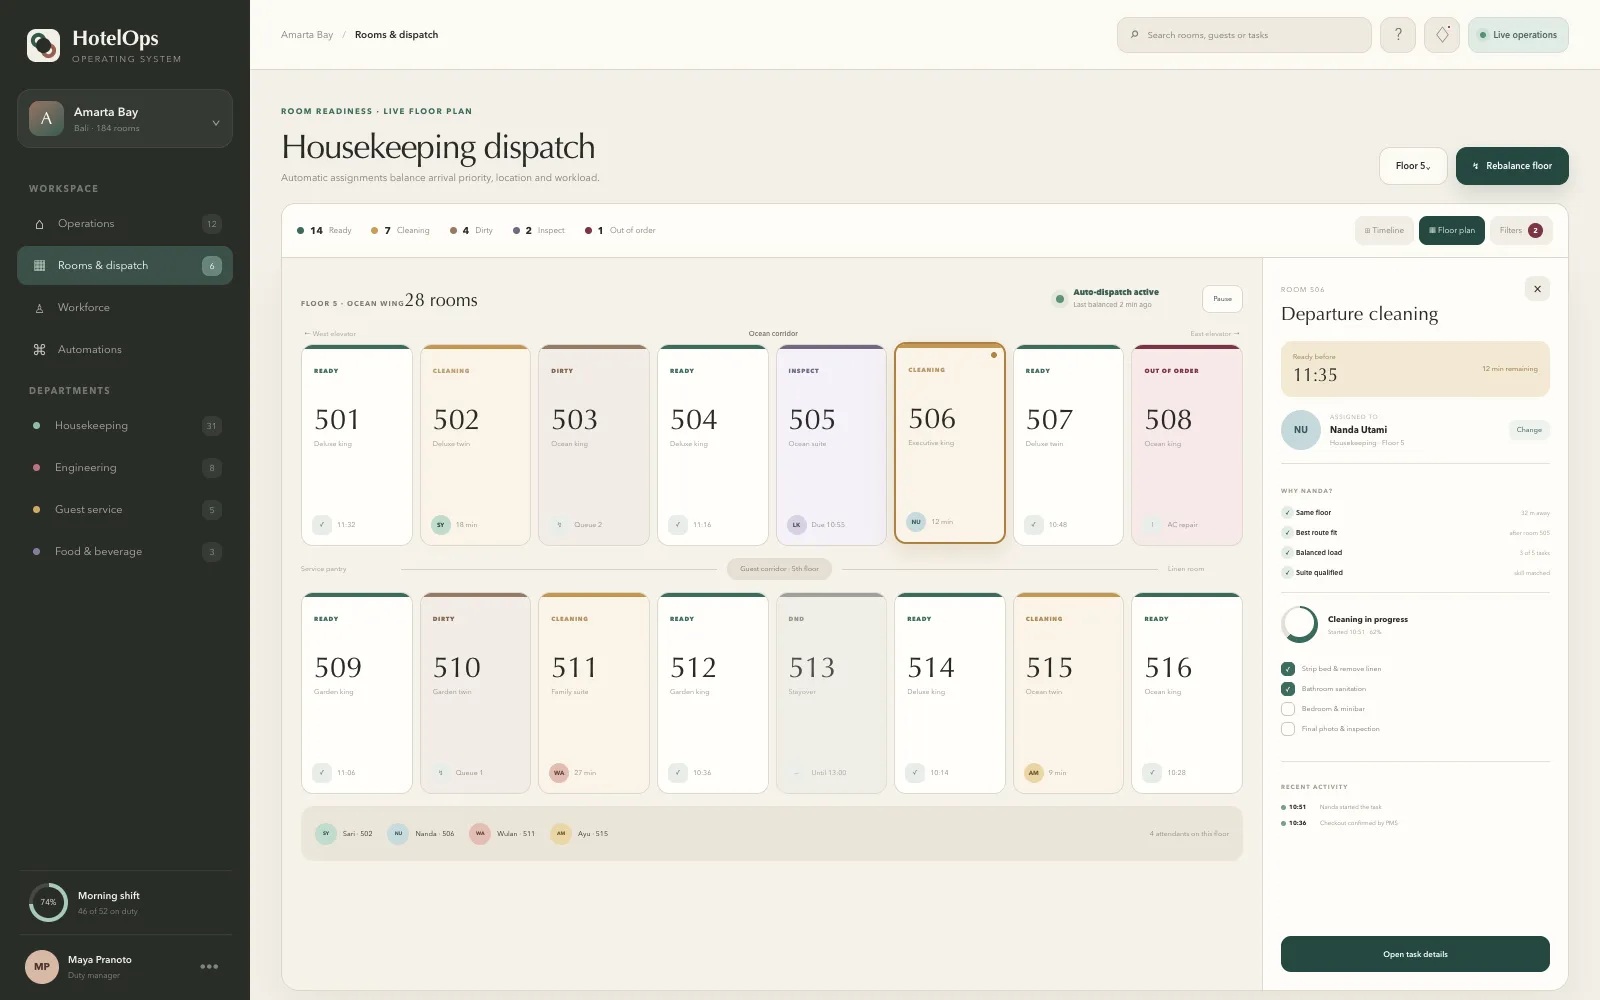Open the Food & beverage department
Screen dimensions: 1600x1000
coord(125,552)
